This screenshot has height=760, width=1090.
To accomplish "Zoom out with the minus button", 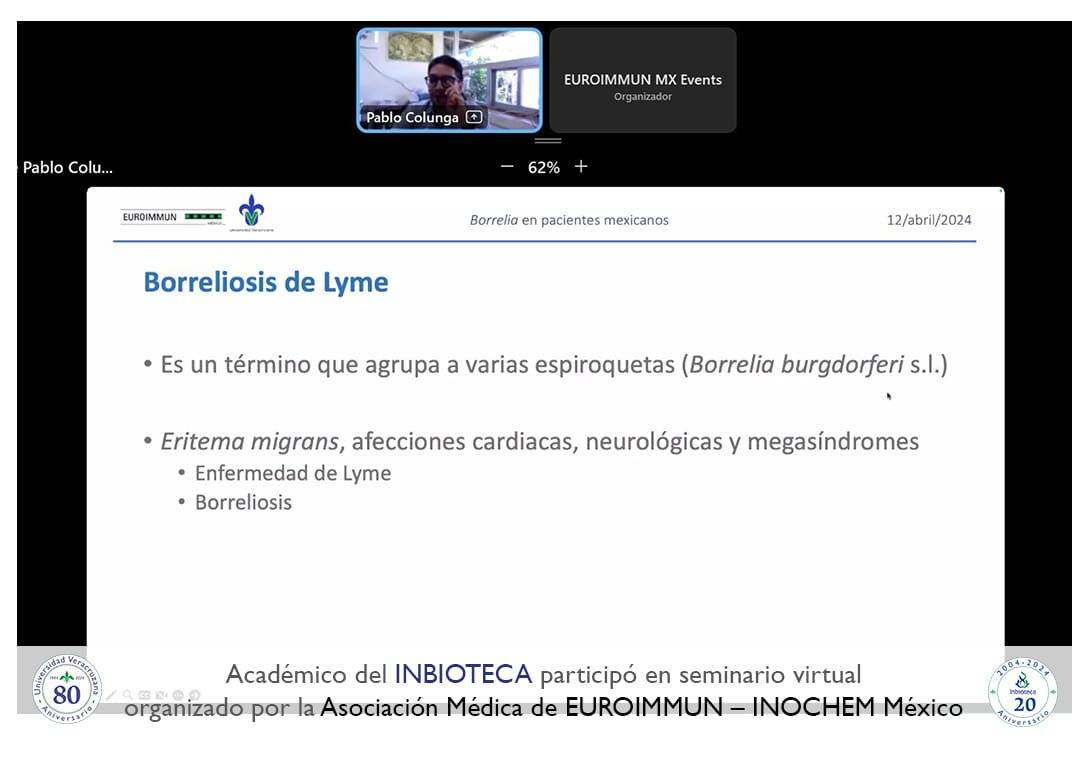I will point(507,167).
